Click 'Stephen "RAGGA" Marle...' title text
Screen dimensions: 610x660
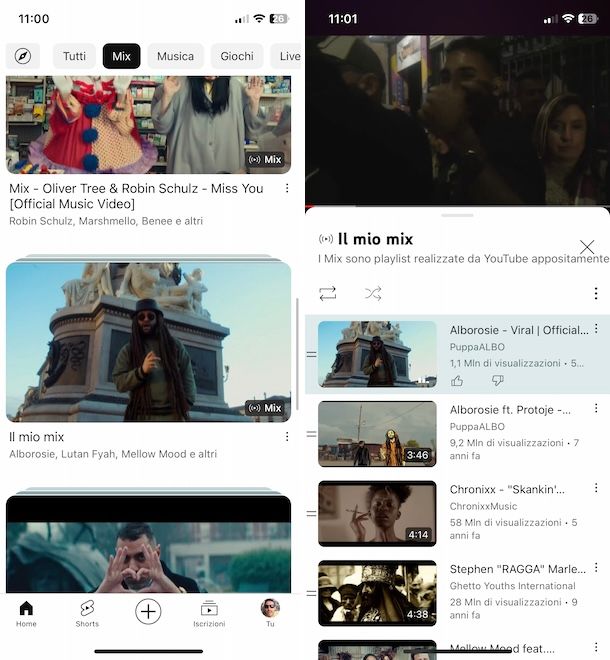pyautogui.click(x=517, y=569)
